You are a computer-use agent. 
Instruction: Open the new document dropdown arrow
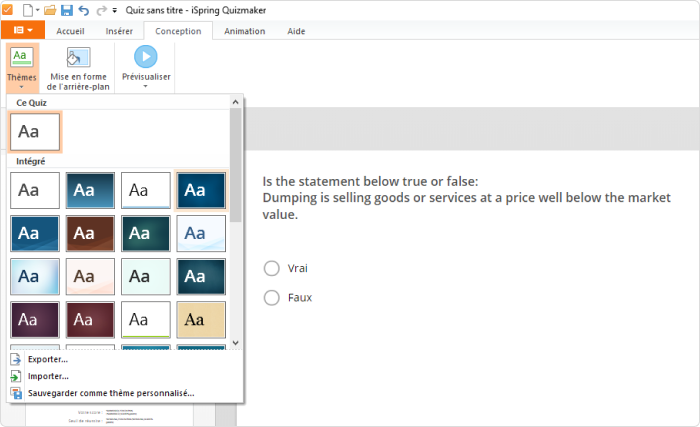37,10
